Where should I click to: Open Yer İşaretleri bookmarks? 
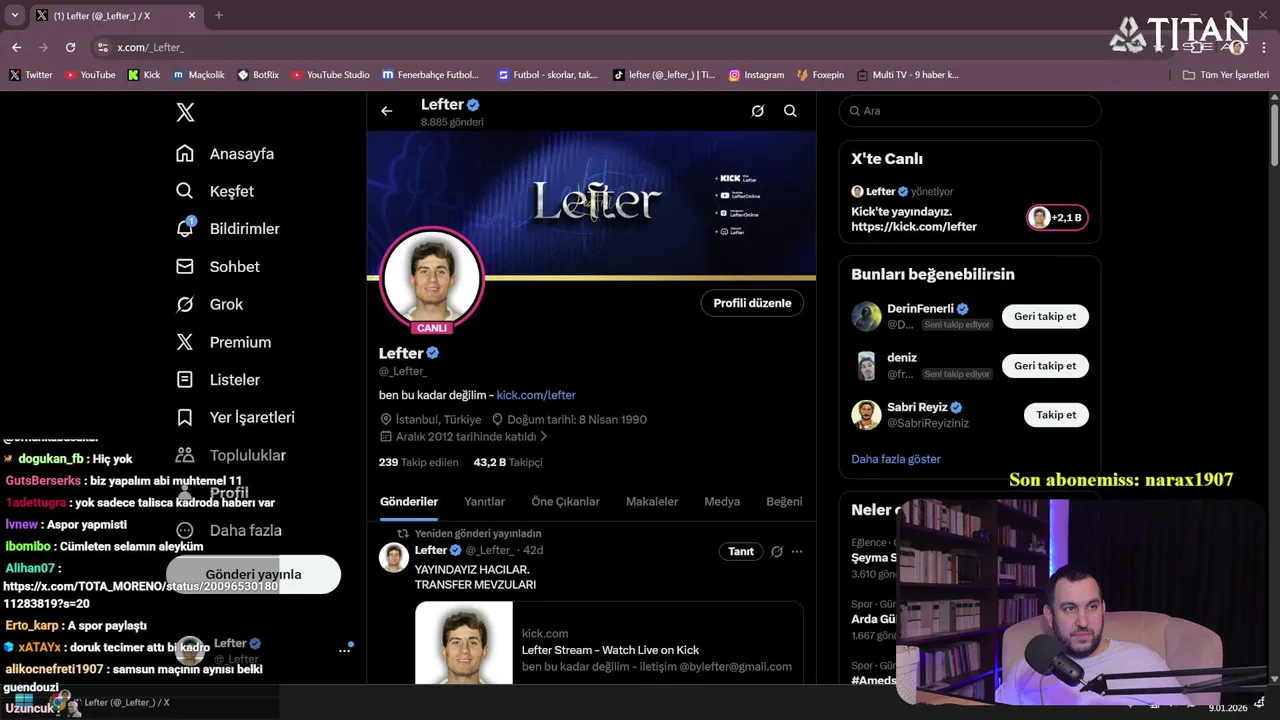pos(235,417)
